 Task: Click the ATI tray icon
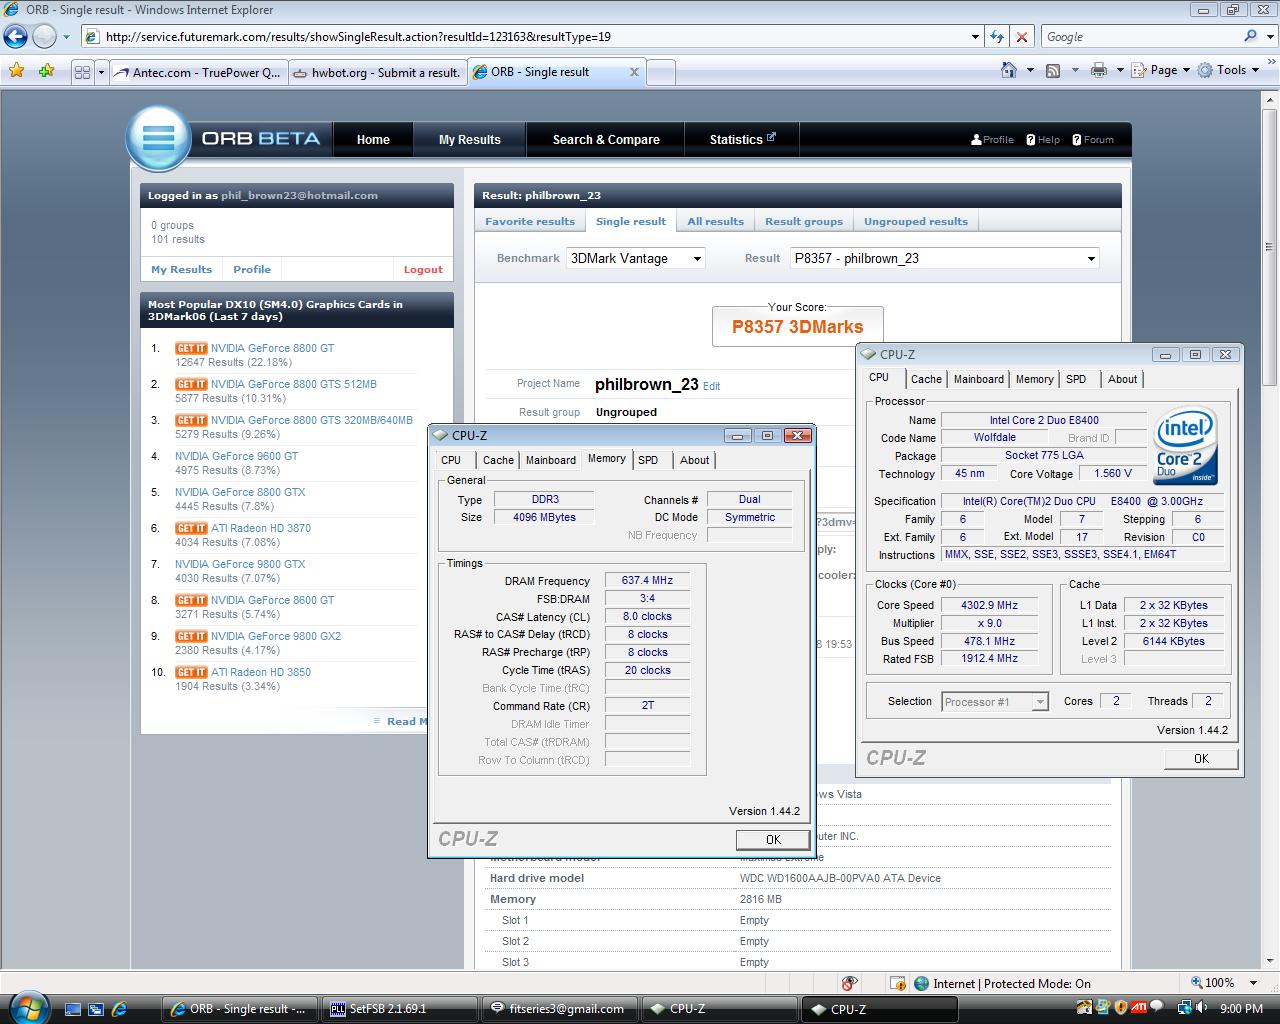click(x=1139, y=1008)
